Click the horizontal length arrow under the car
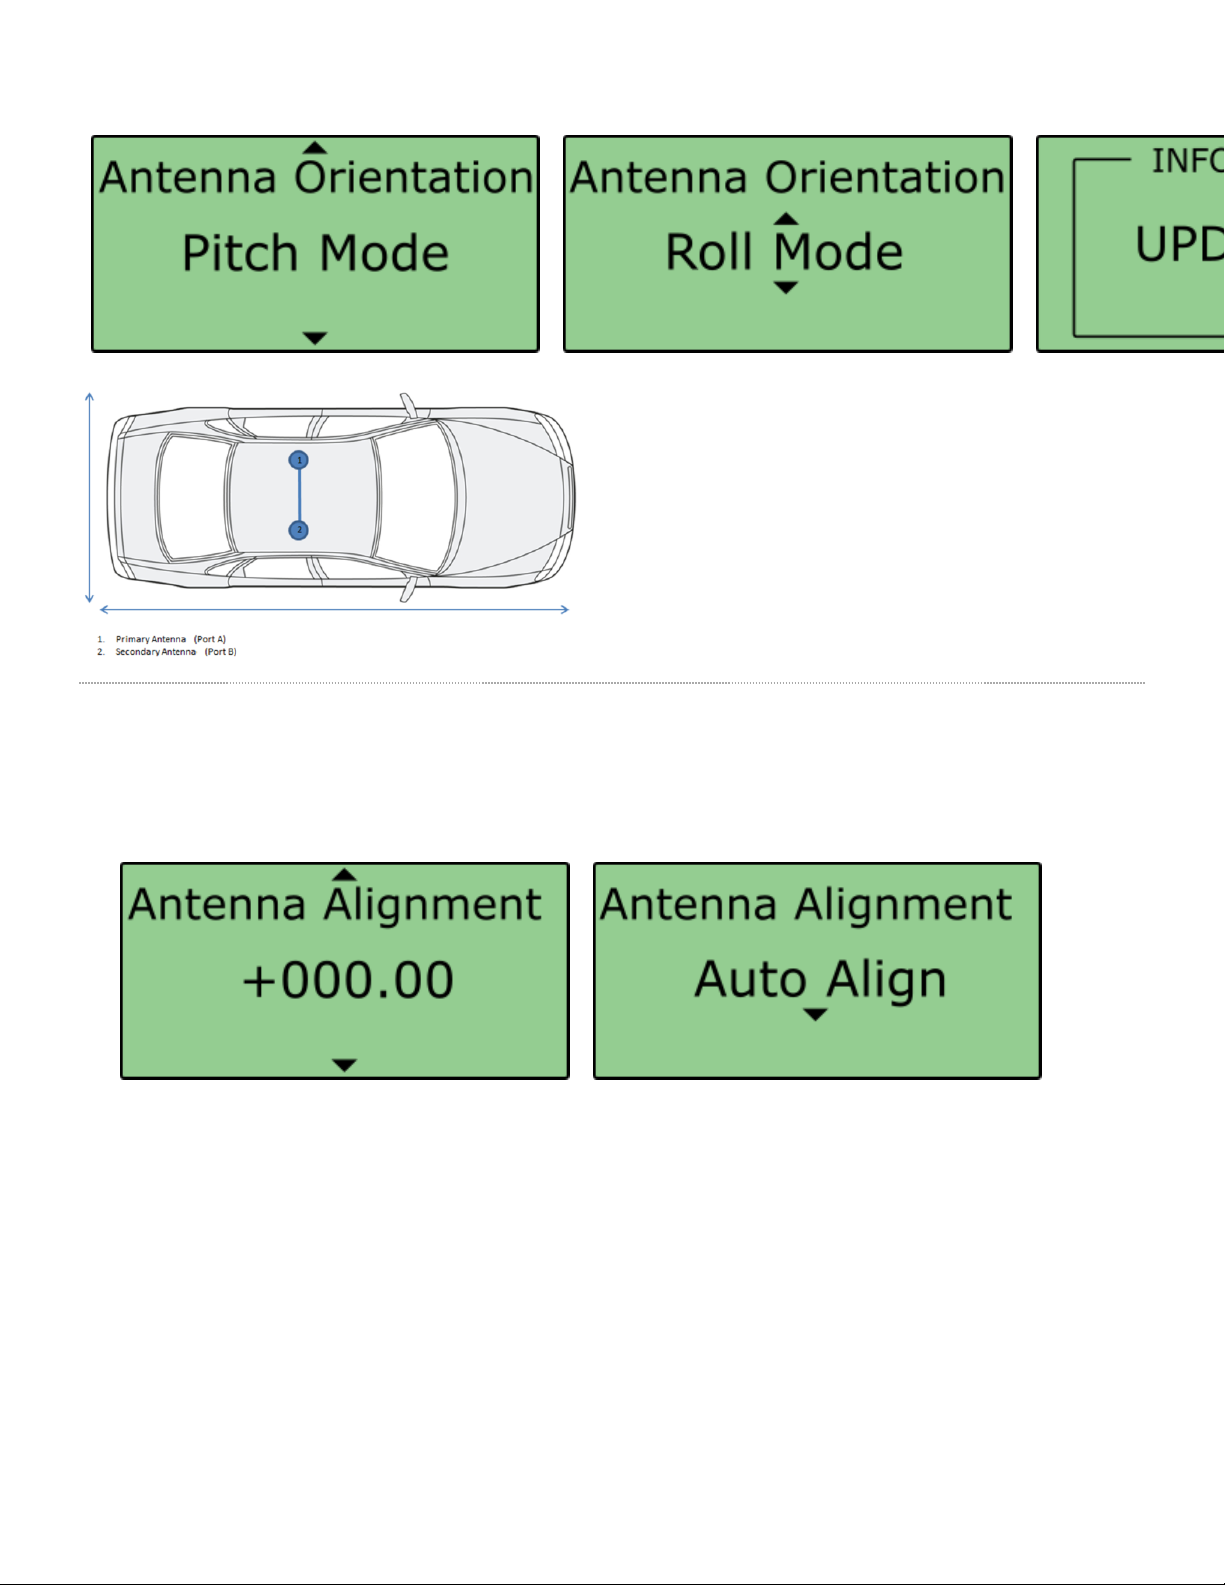This screenshot has width=1225, height=1585. [334, 609]
